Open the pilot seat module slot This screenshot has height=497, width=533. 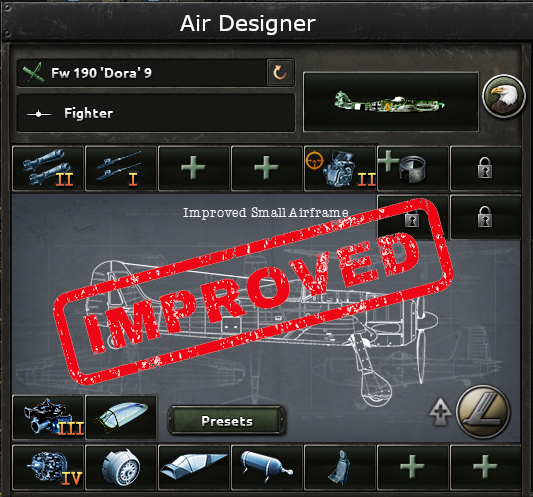(x=340, y=467)
